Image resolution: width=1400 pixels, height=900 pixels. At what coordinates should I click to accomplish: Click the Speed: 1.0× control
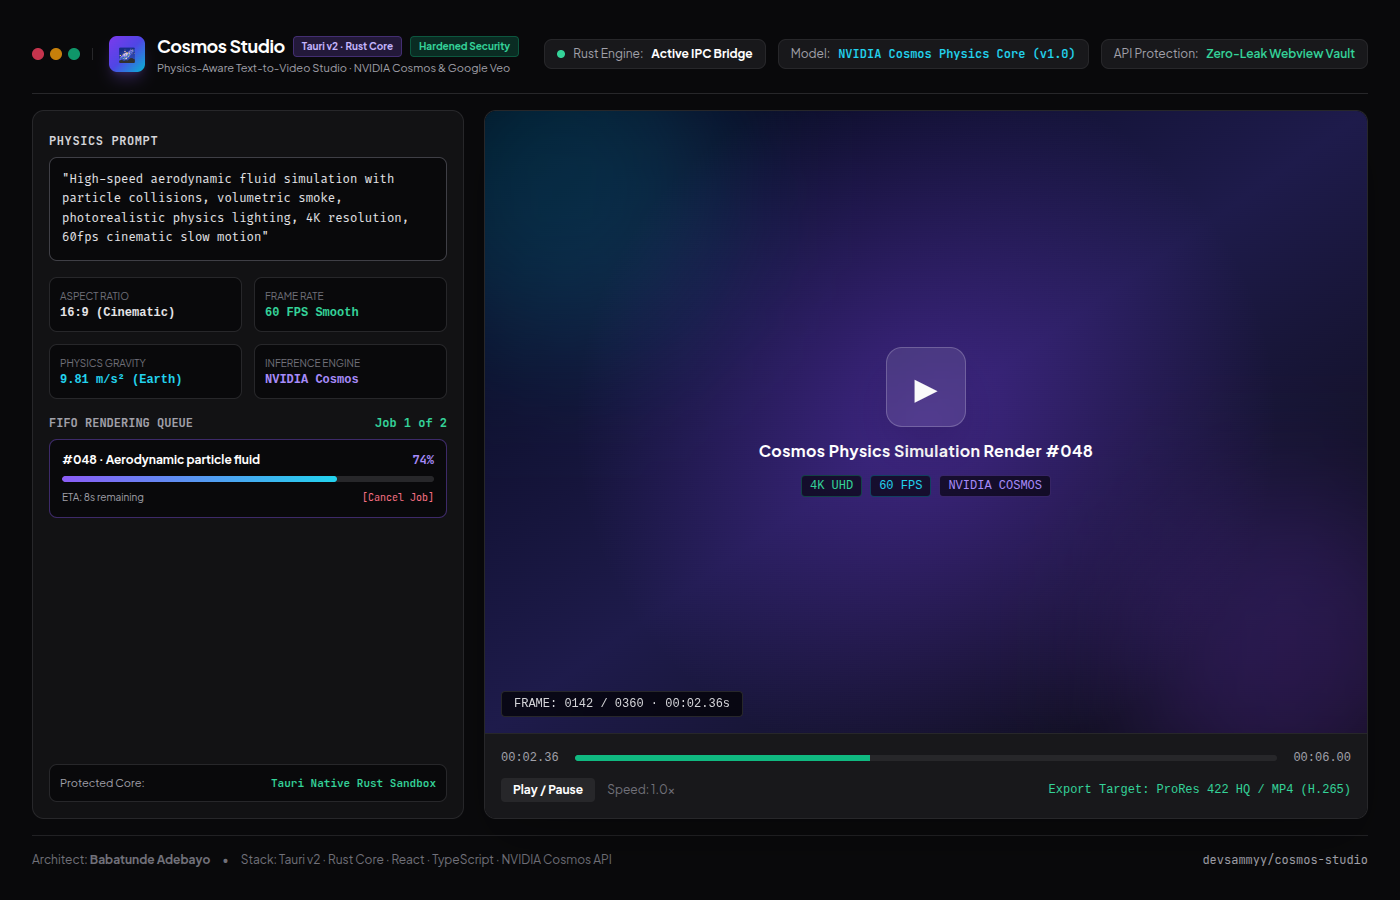[641, 790]
